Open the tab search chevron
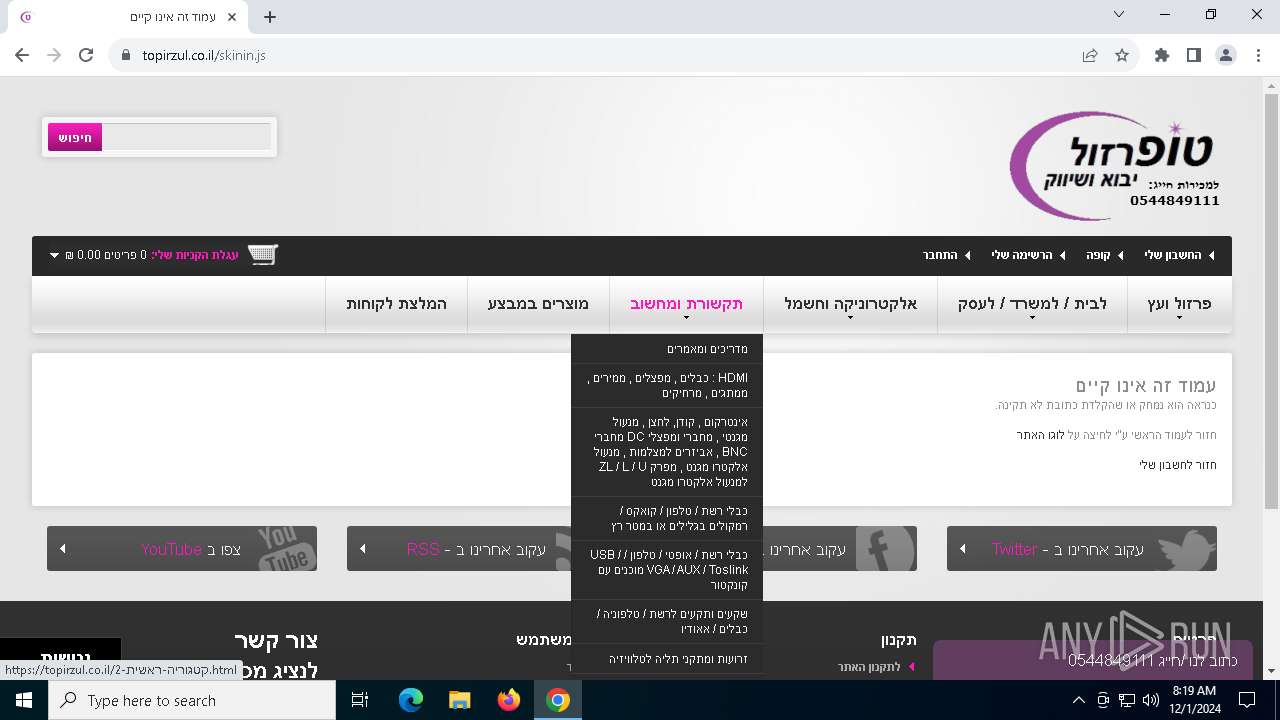This screenshot has height=720, width=1280. coord(1119,14)
